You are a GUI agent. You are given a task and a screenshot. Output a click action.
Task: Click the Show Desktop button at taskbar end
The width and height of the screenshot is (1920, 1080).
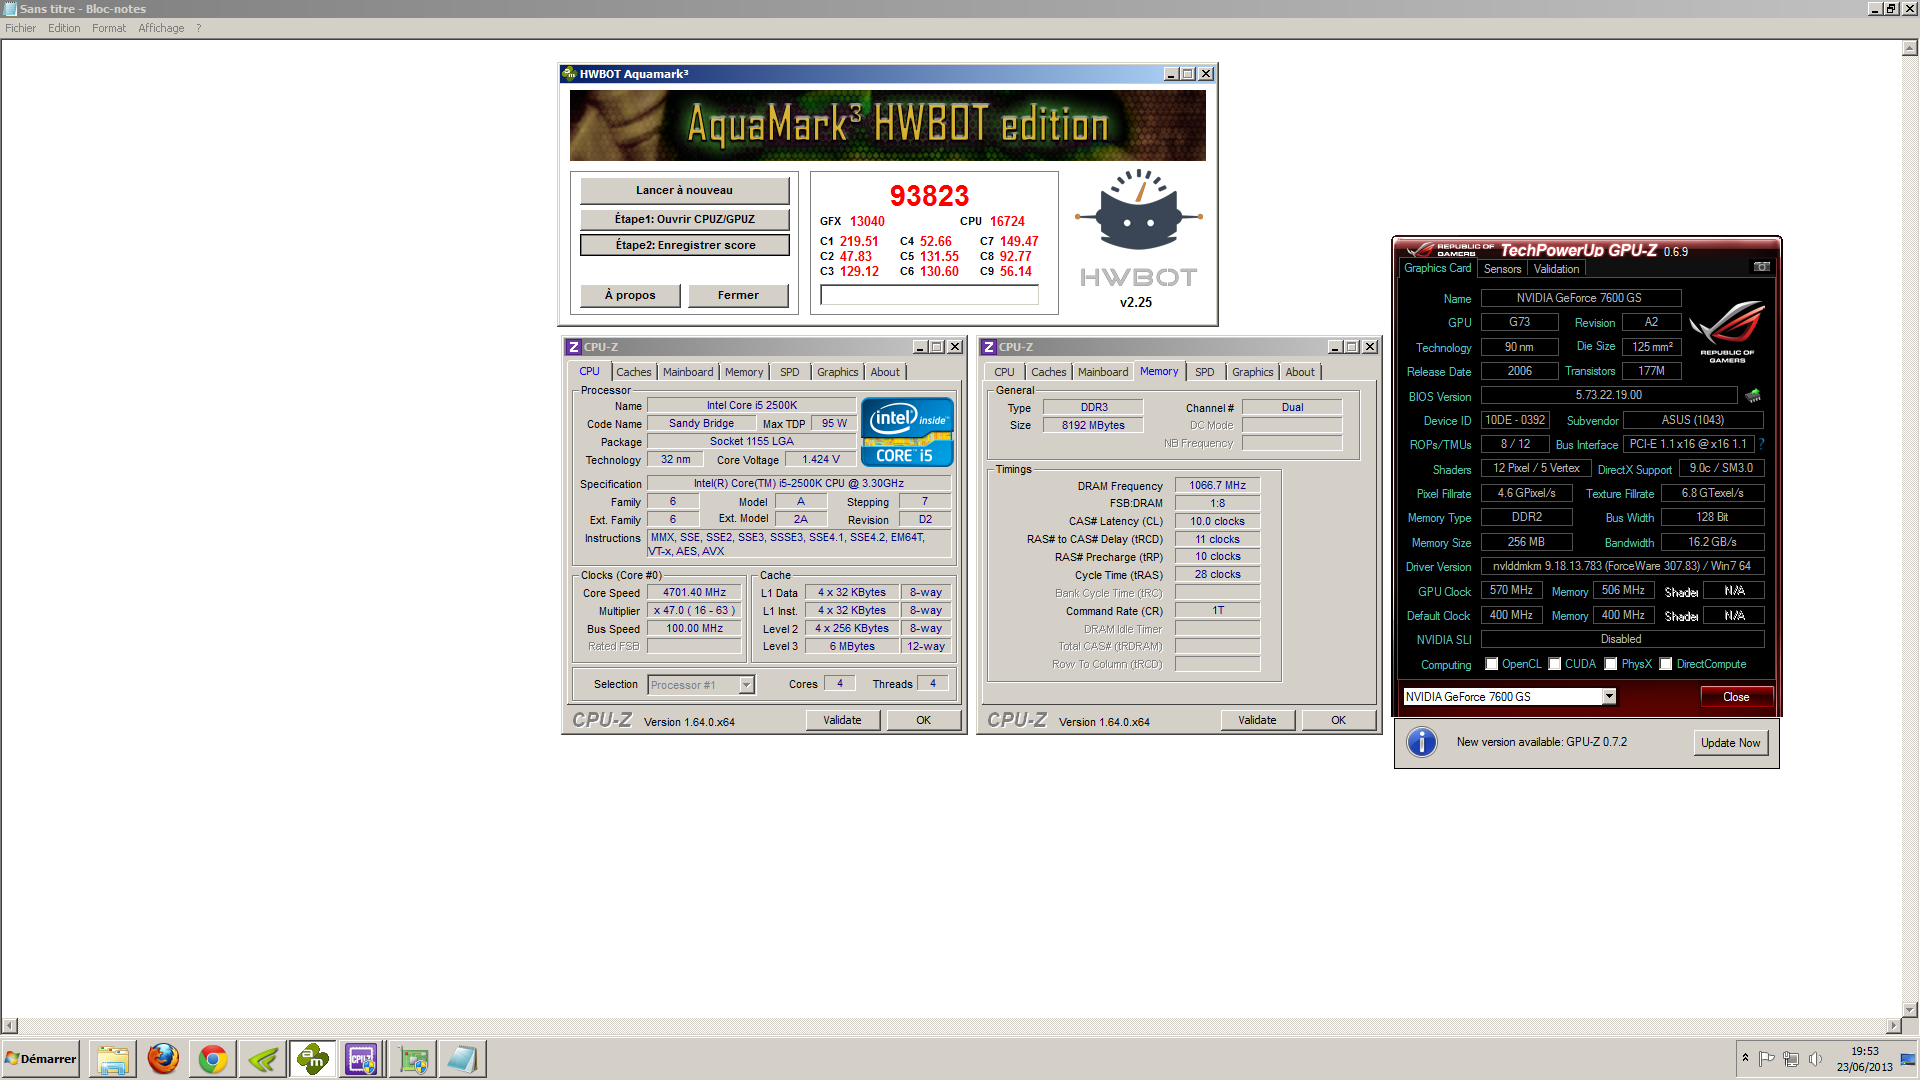coord(1910,1059)
